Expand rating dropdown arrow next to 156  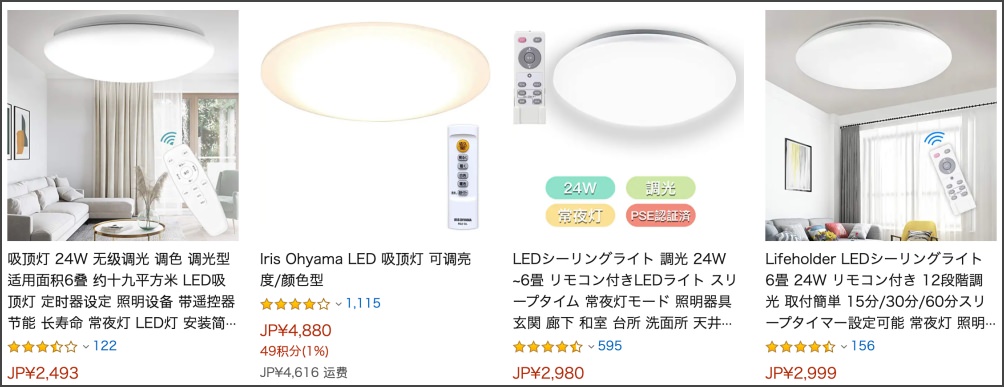843,347
